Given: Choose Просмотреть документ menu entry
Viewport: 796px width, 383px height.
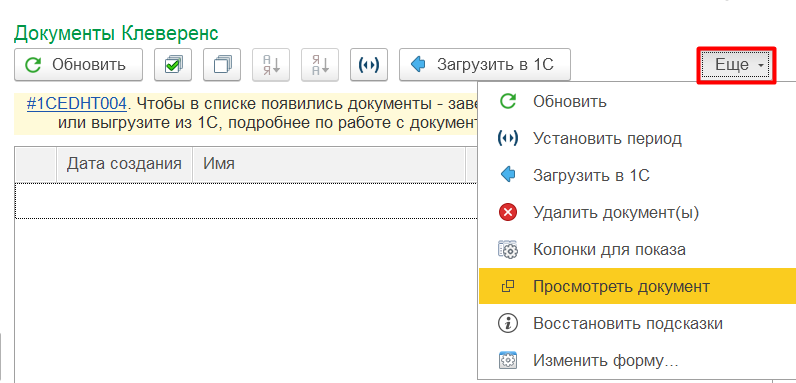Looking at the screenshot, I should [637, 286].
